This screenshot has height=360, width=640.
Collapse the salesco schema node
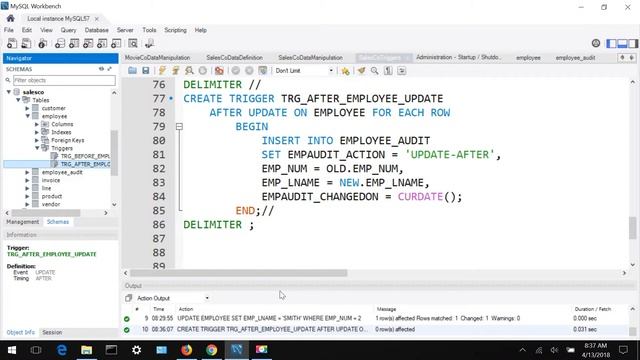tap(9, 92)
